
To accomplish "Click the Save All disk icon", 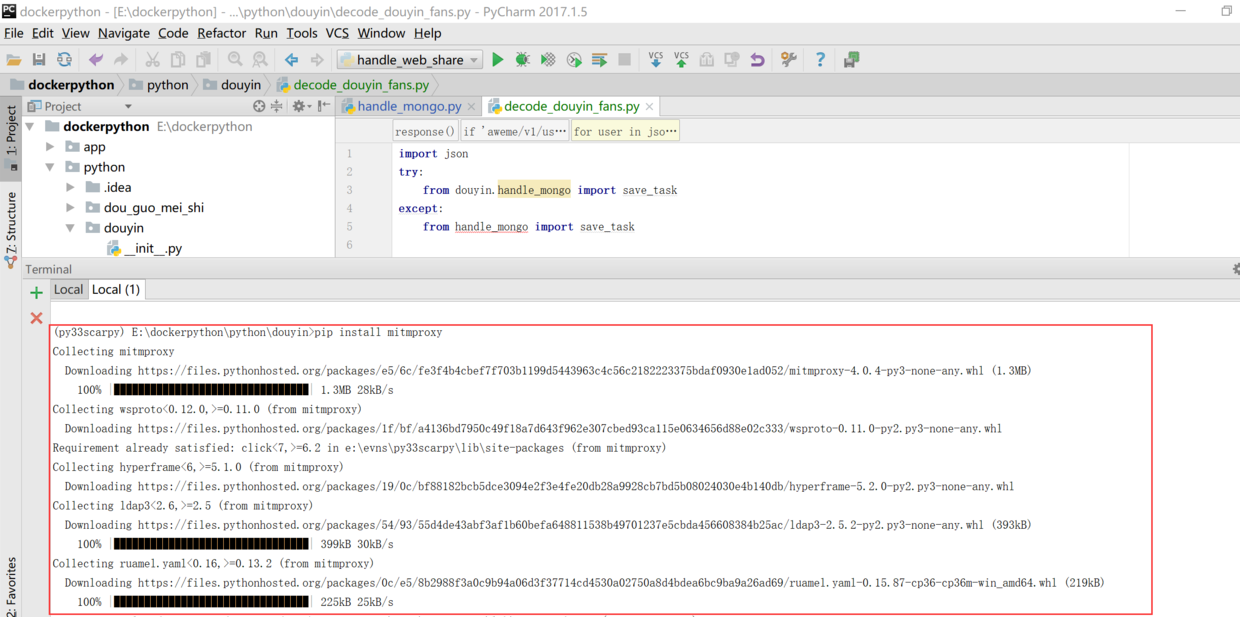I will click(39, 60).
